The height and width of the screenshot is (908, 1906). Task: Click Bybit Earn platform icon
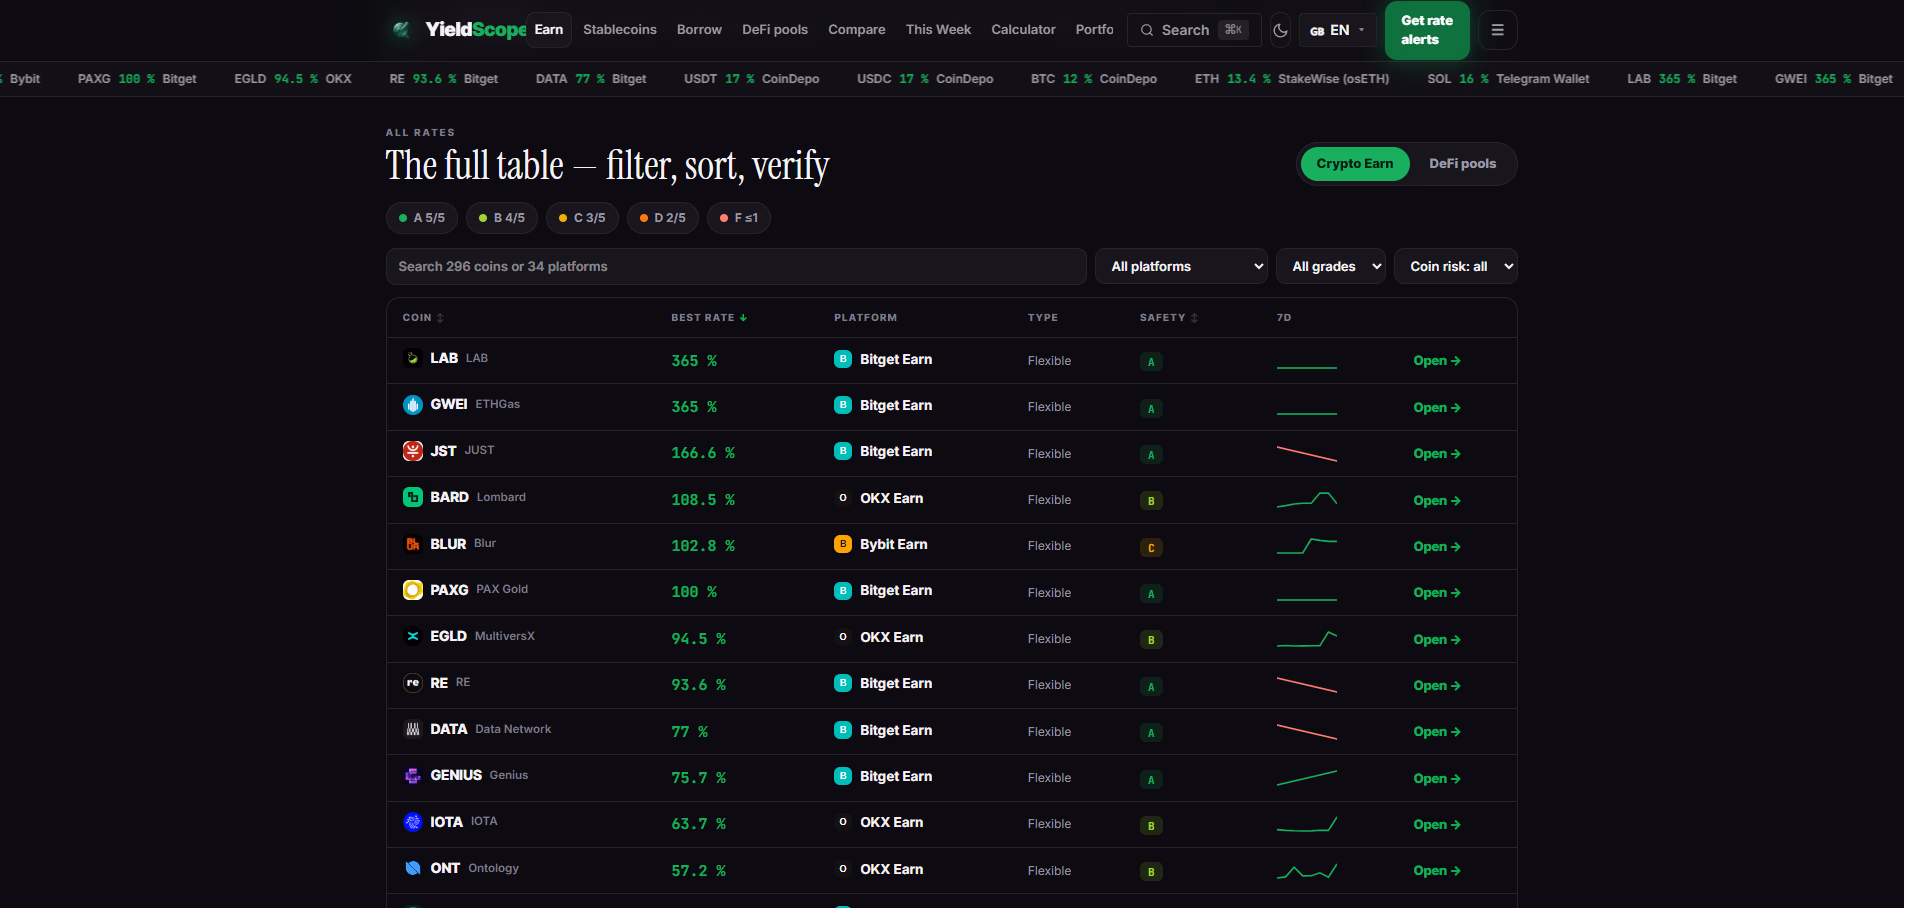843,544
